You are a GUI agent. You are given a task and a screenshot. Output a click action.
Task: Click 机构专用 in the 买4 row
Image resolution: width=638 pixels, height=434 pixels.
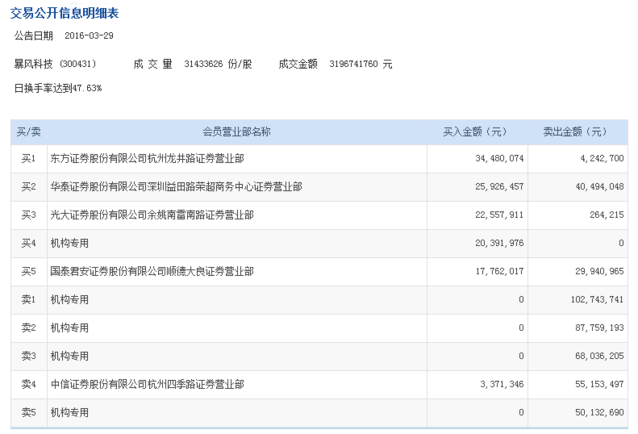point(70,243)
